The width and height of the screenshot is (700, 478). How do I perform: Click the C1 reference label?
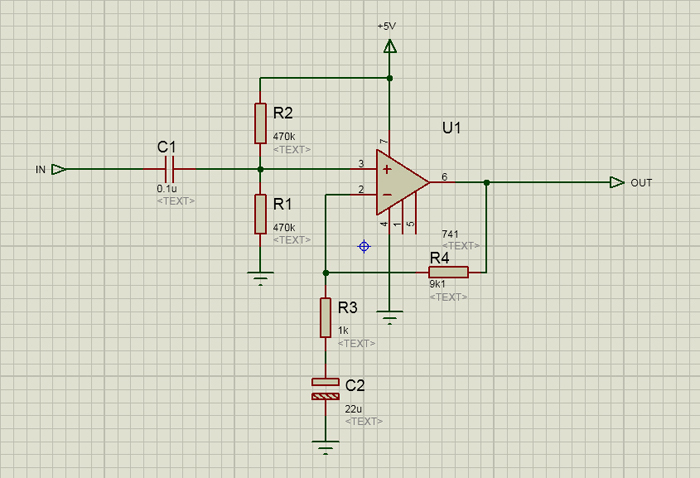click(167, 147)
